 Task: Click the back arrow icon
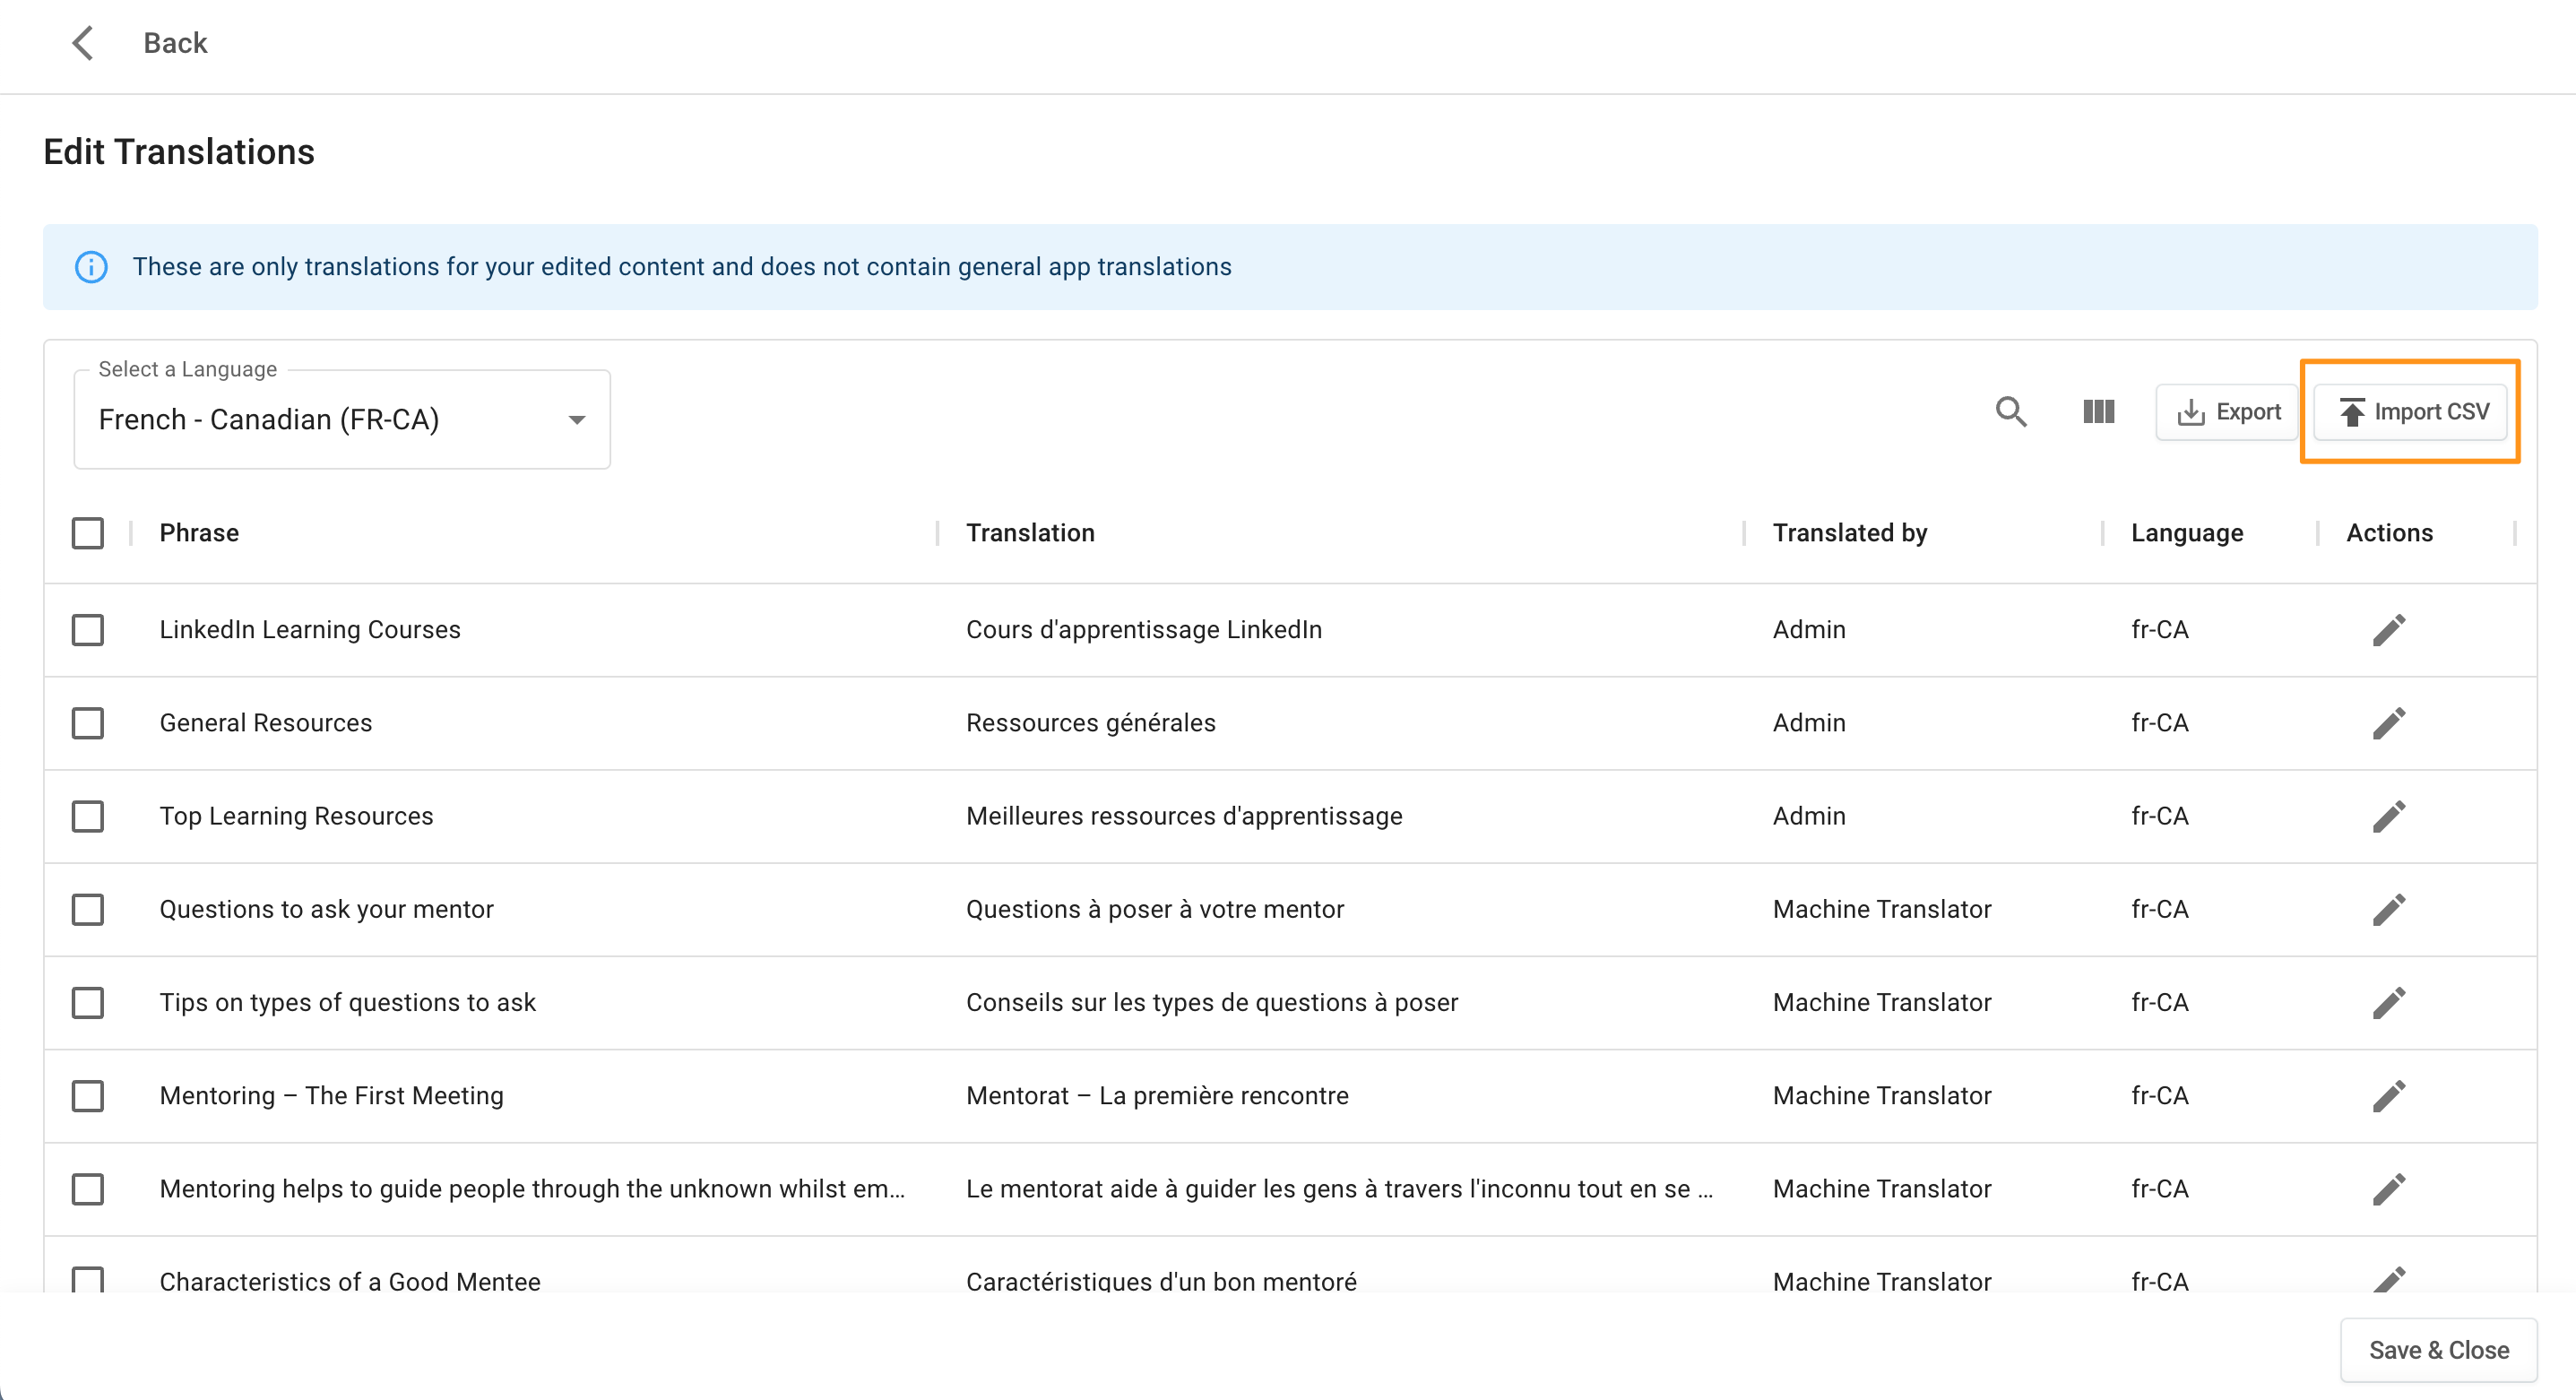coord(83,43)
